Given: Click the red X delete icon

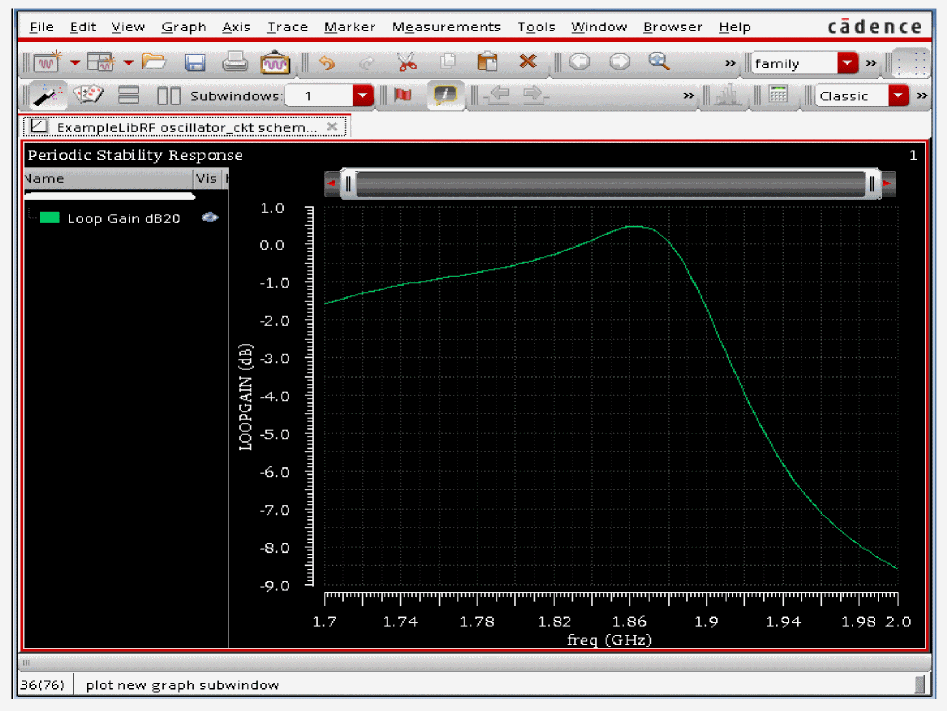Looking at the screenshot, I should tap(527, 63).
